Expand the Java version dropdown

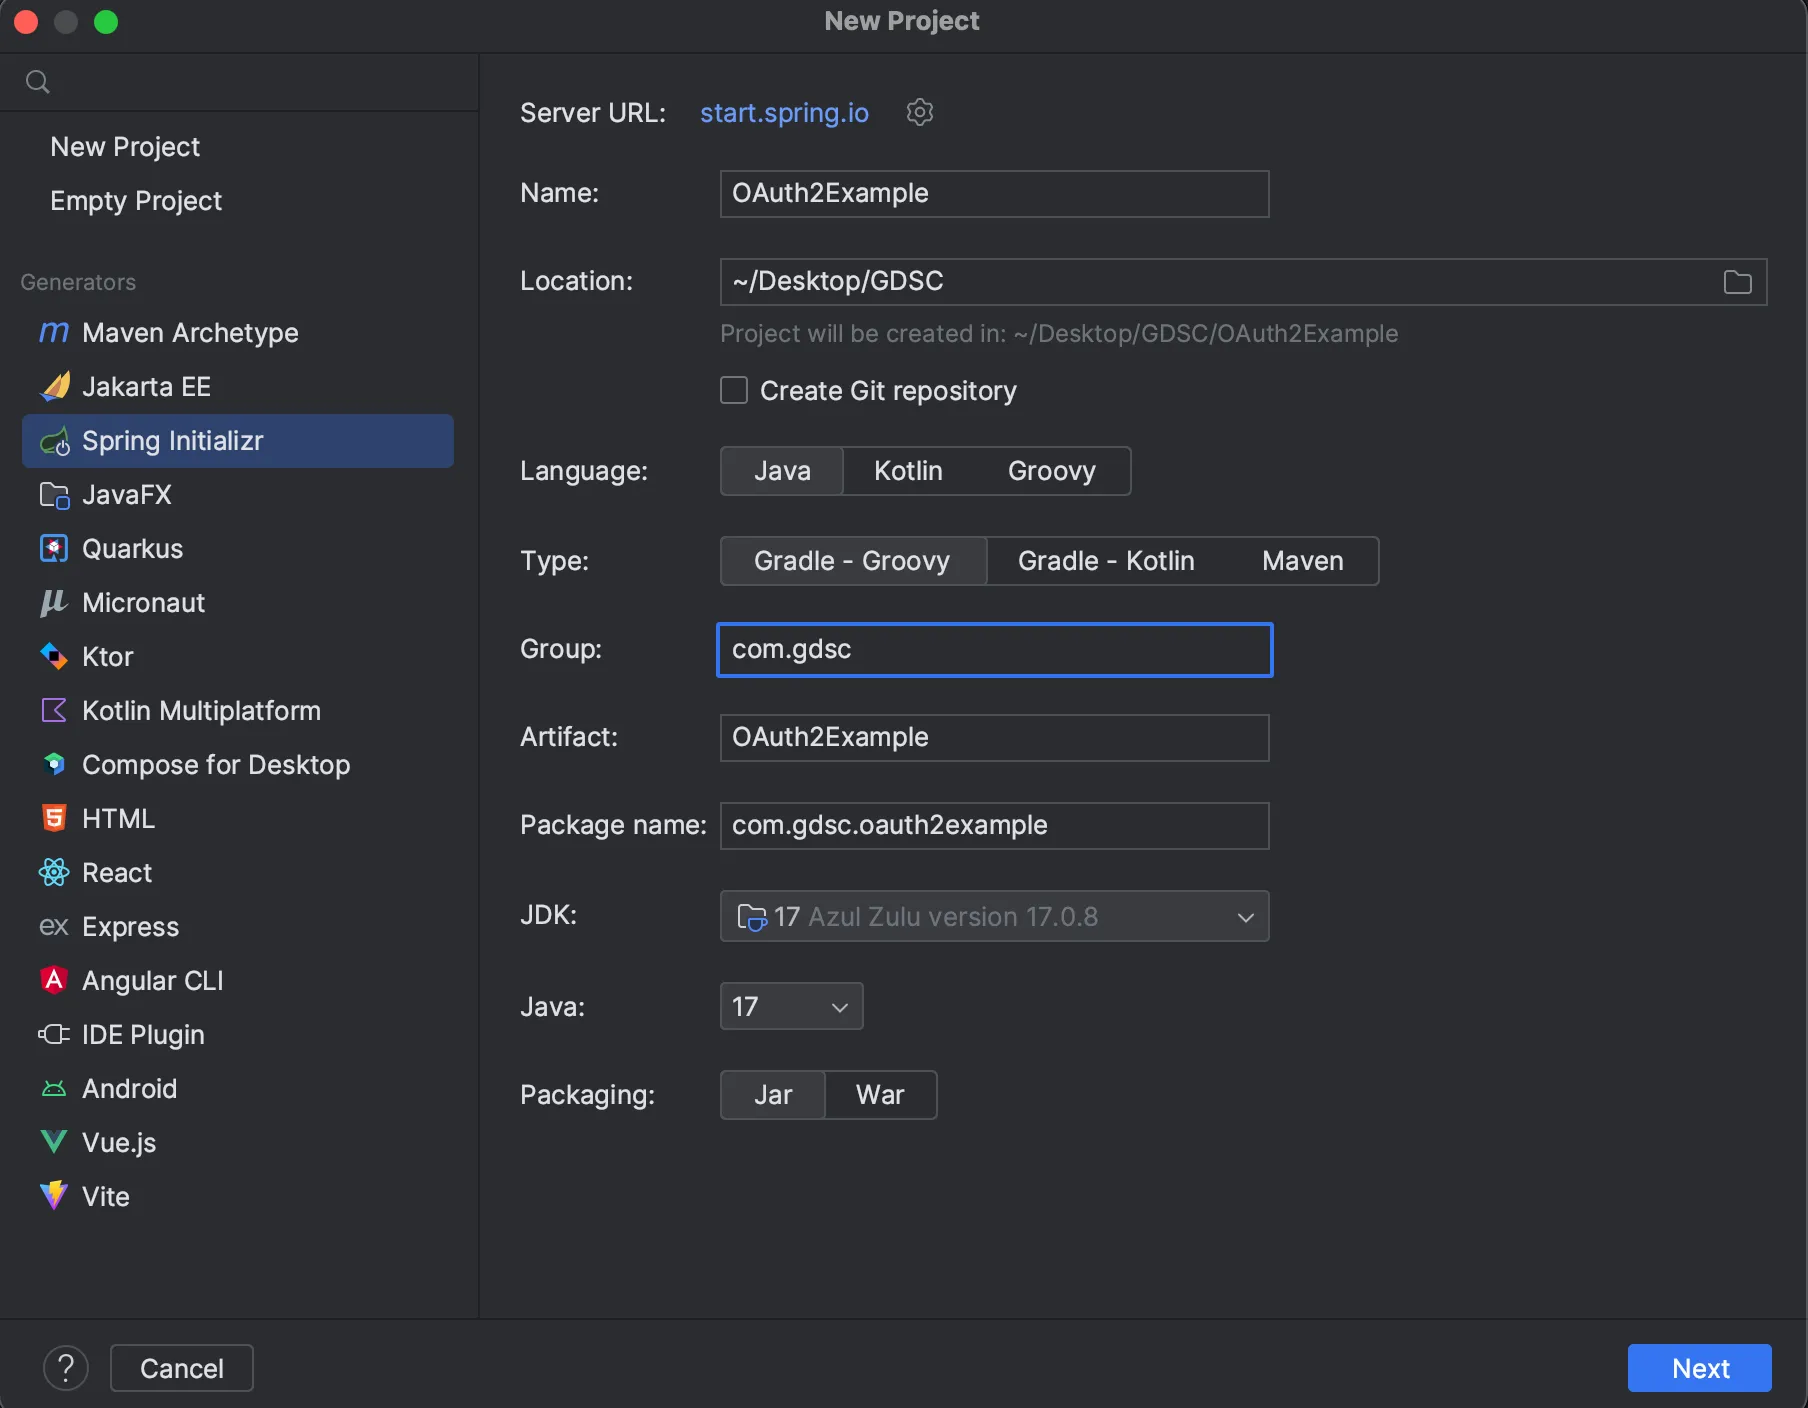coord(791,1006)
